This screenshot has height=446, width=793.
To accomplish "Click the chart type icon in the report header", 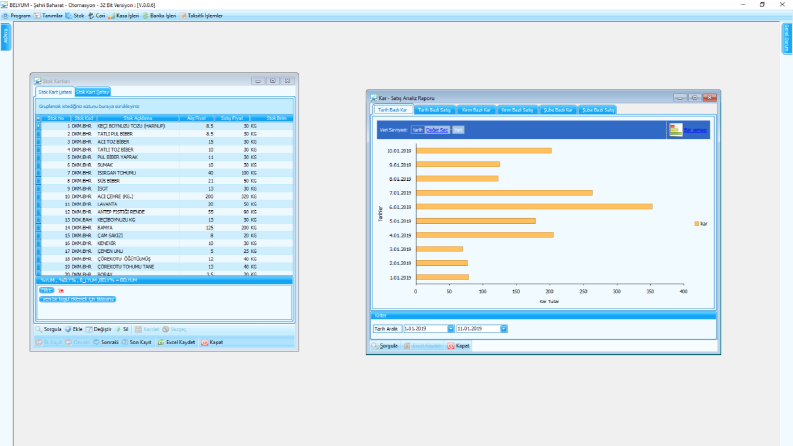I will point(676,130).
